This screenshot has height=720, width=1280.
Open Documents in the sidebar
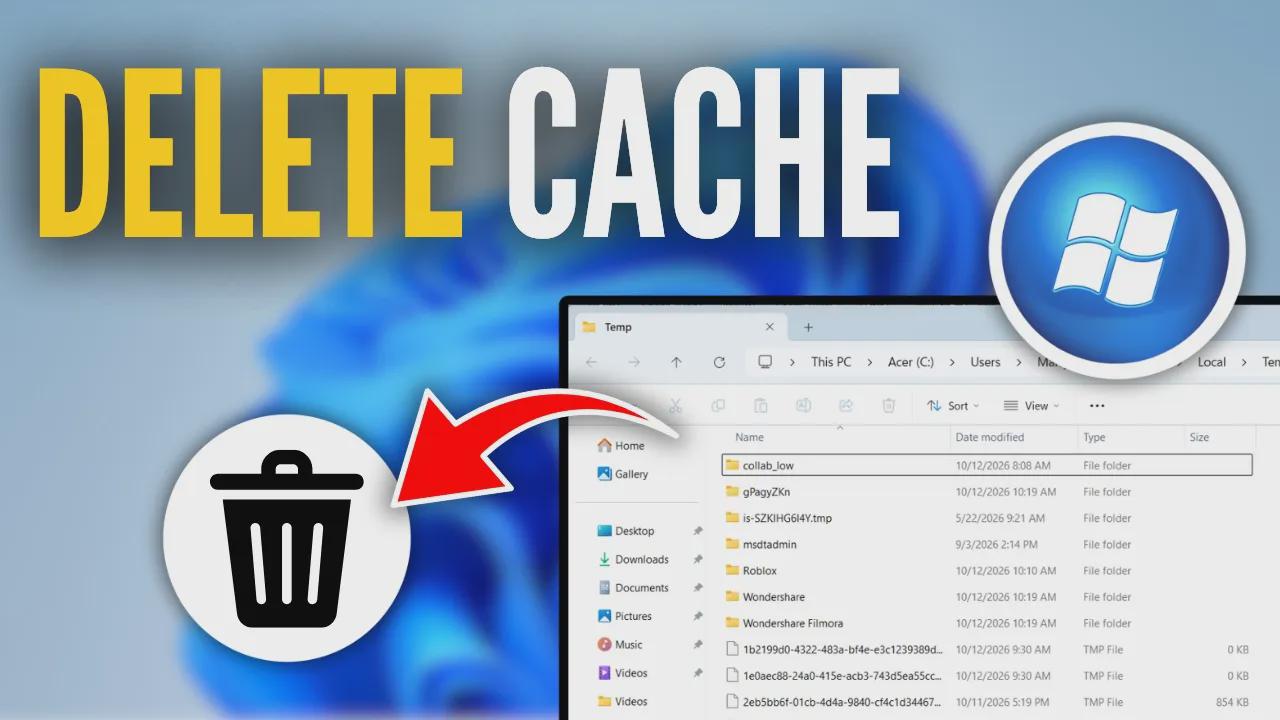pyautogui.click(x=633, y=588)
